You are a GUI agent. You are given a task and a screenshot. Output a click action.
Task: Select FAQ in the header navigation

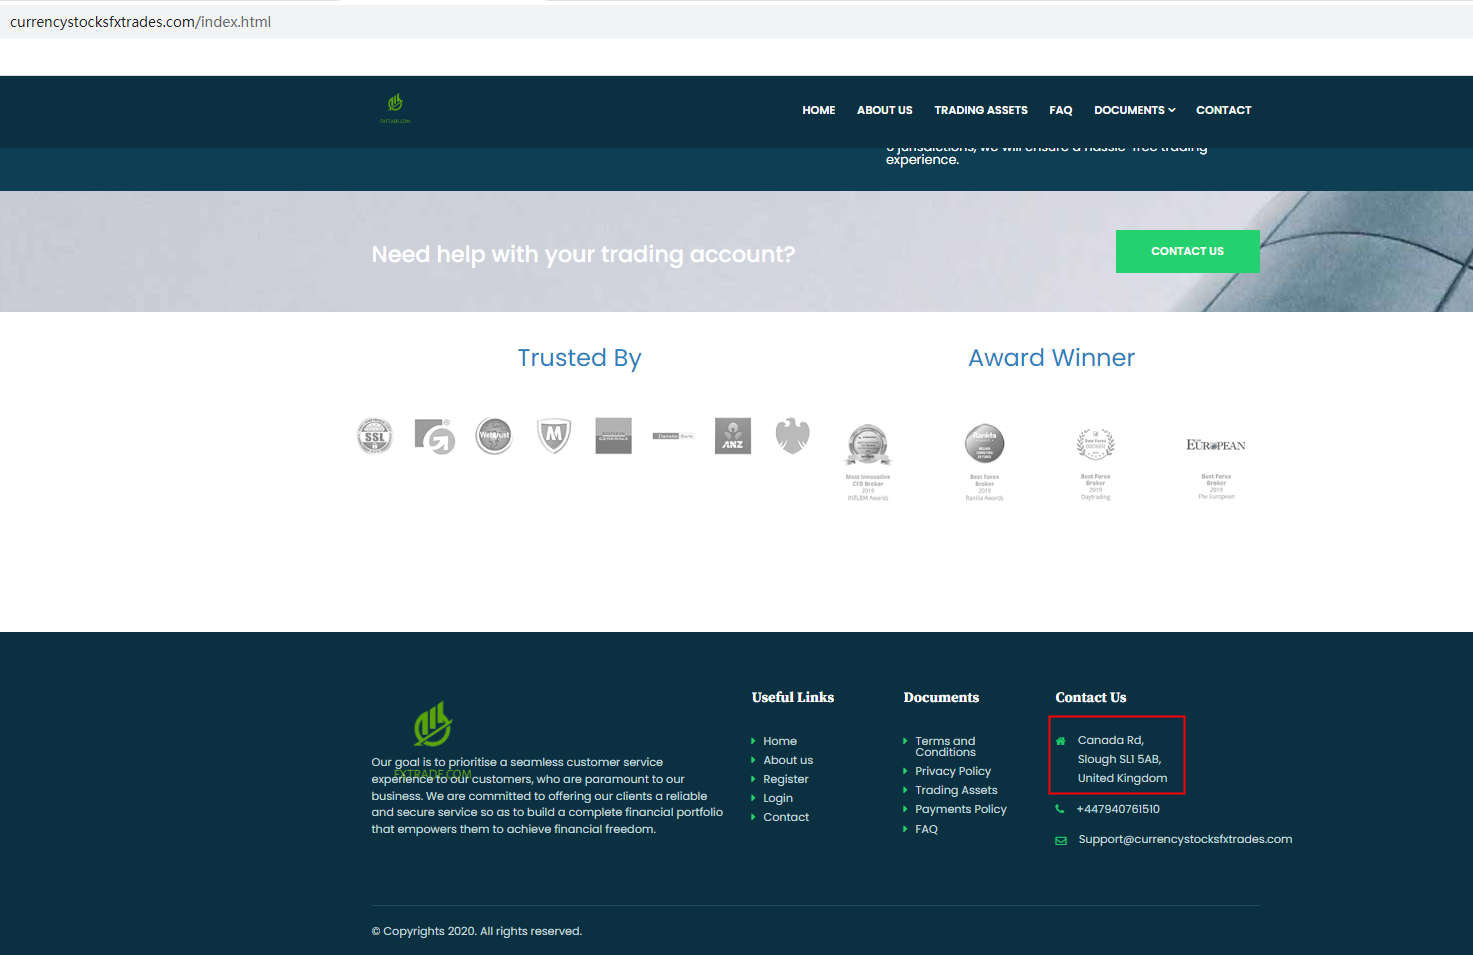(x=1061, y=110)
